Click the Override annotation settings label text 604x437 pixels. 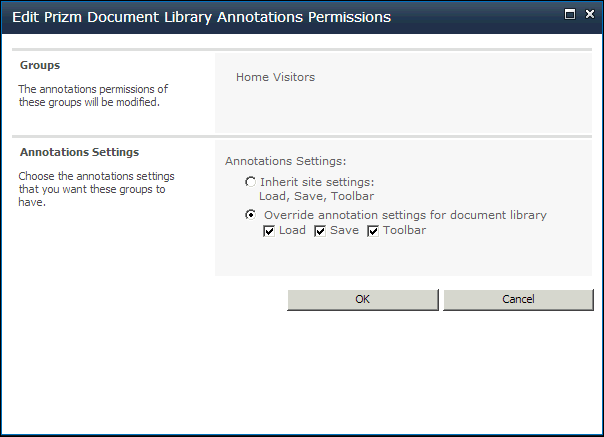405,215
